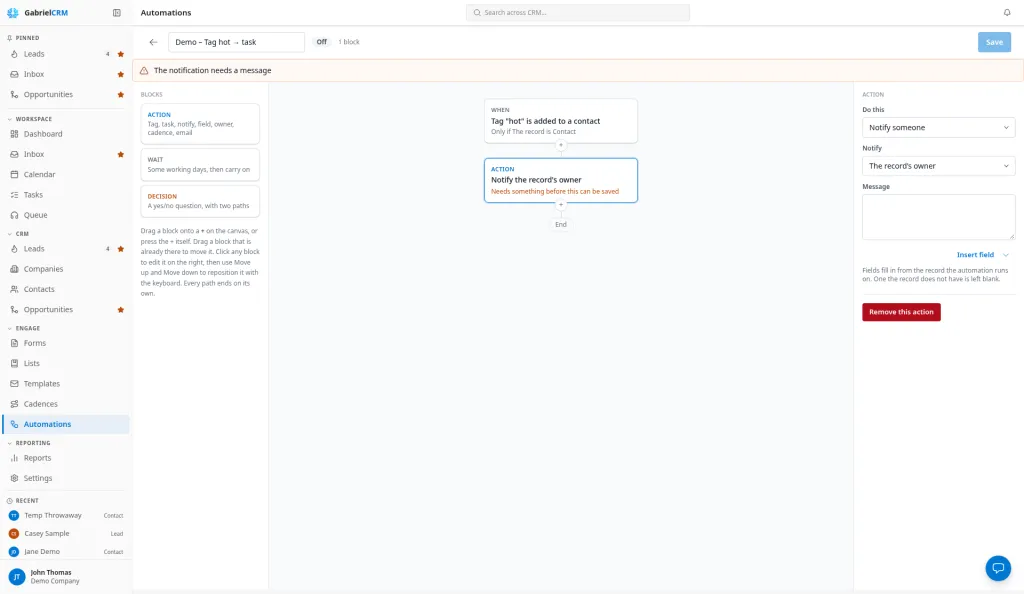Toggle the workspace Inbox star
This screenshot has width=1024, height=594.
coord(120,155)
